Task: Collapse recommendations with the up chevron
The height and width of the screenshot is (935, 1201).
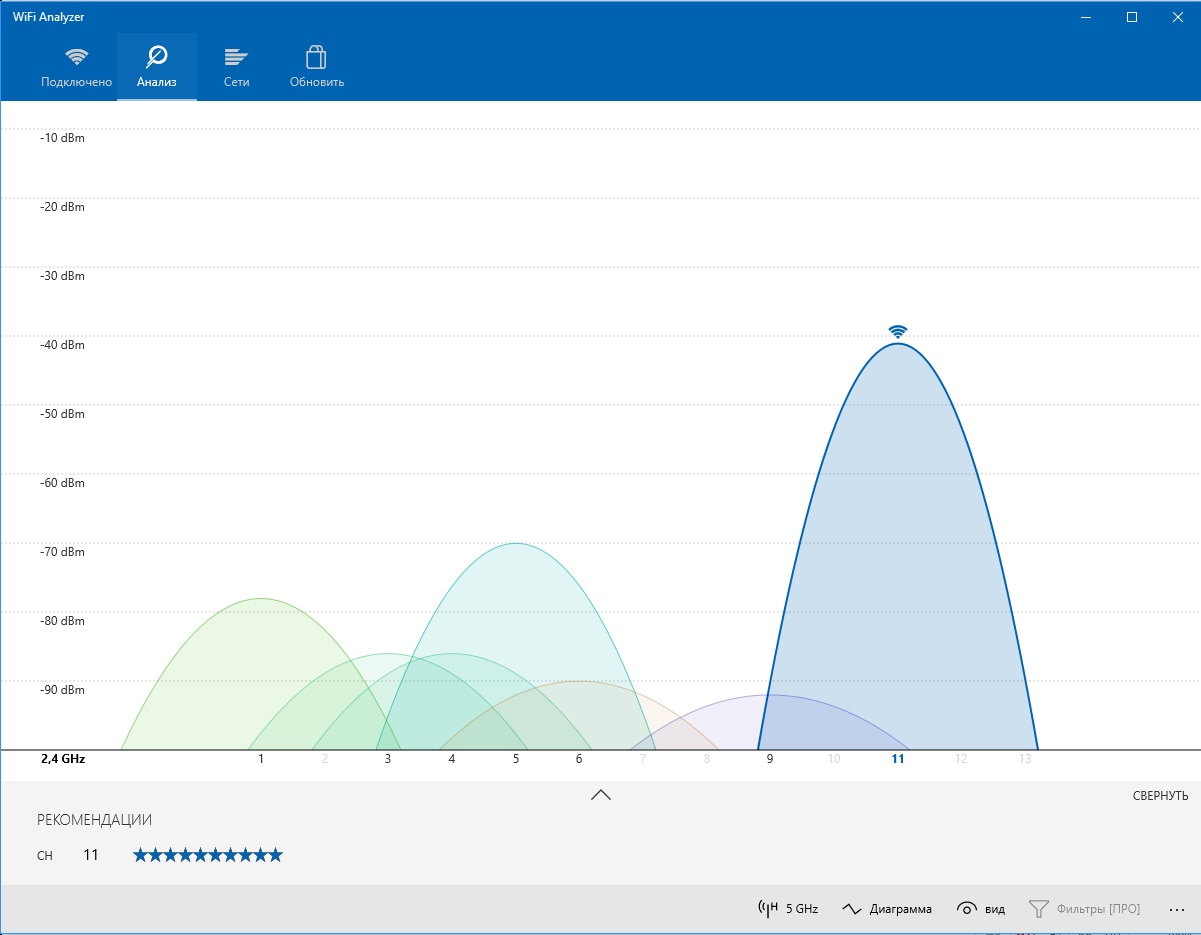Action: tap(600, 795)
